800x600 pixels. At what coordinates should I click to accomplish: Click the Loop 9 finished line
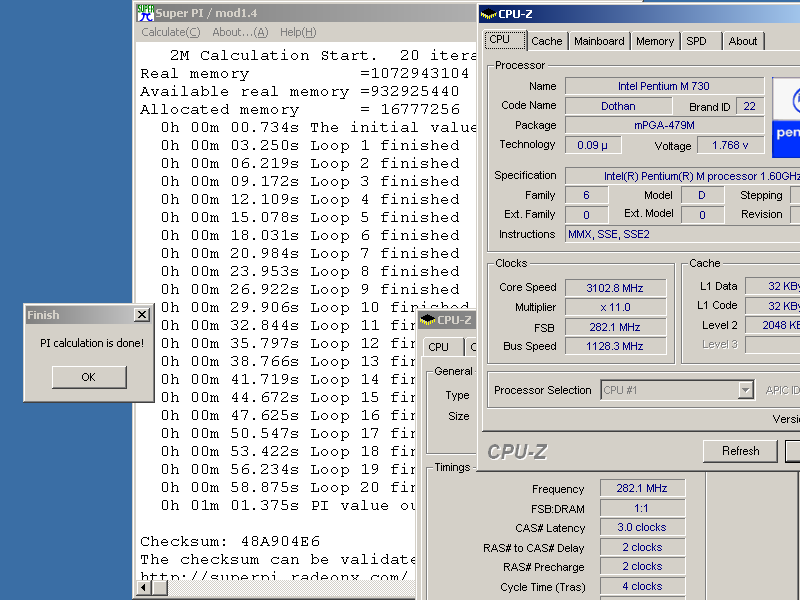[310, 289]
